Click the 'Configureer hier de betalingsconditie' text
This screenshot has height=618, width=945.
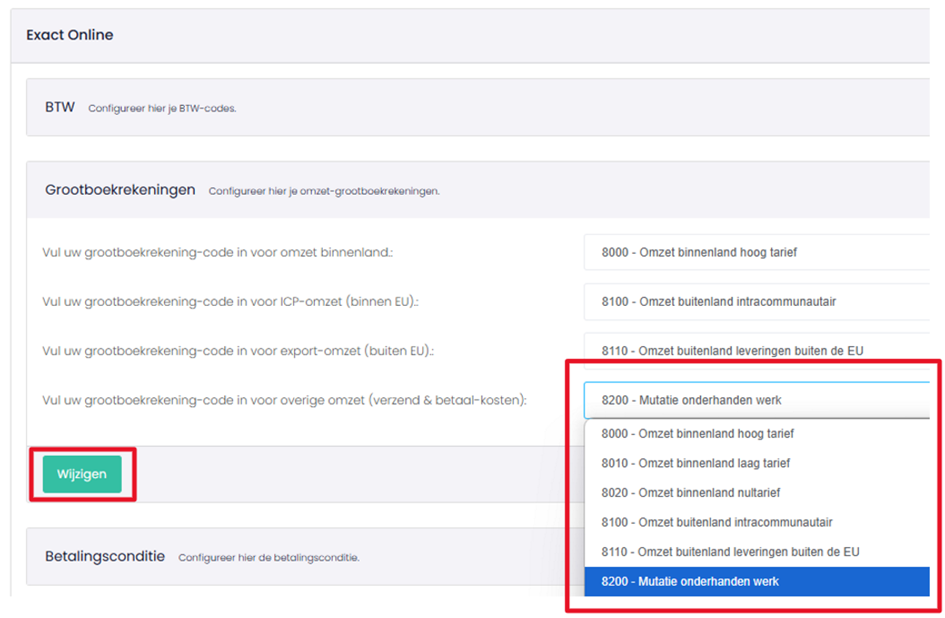[269, 558]
